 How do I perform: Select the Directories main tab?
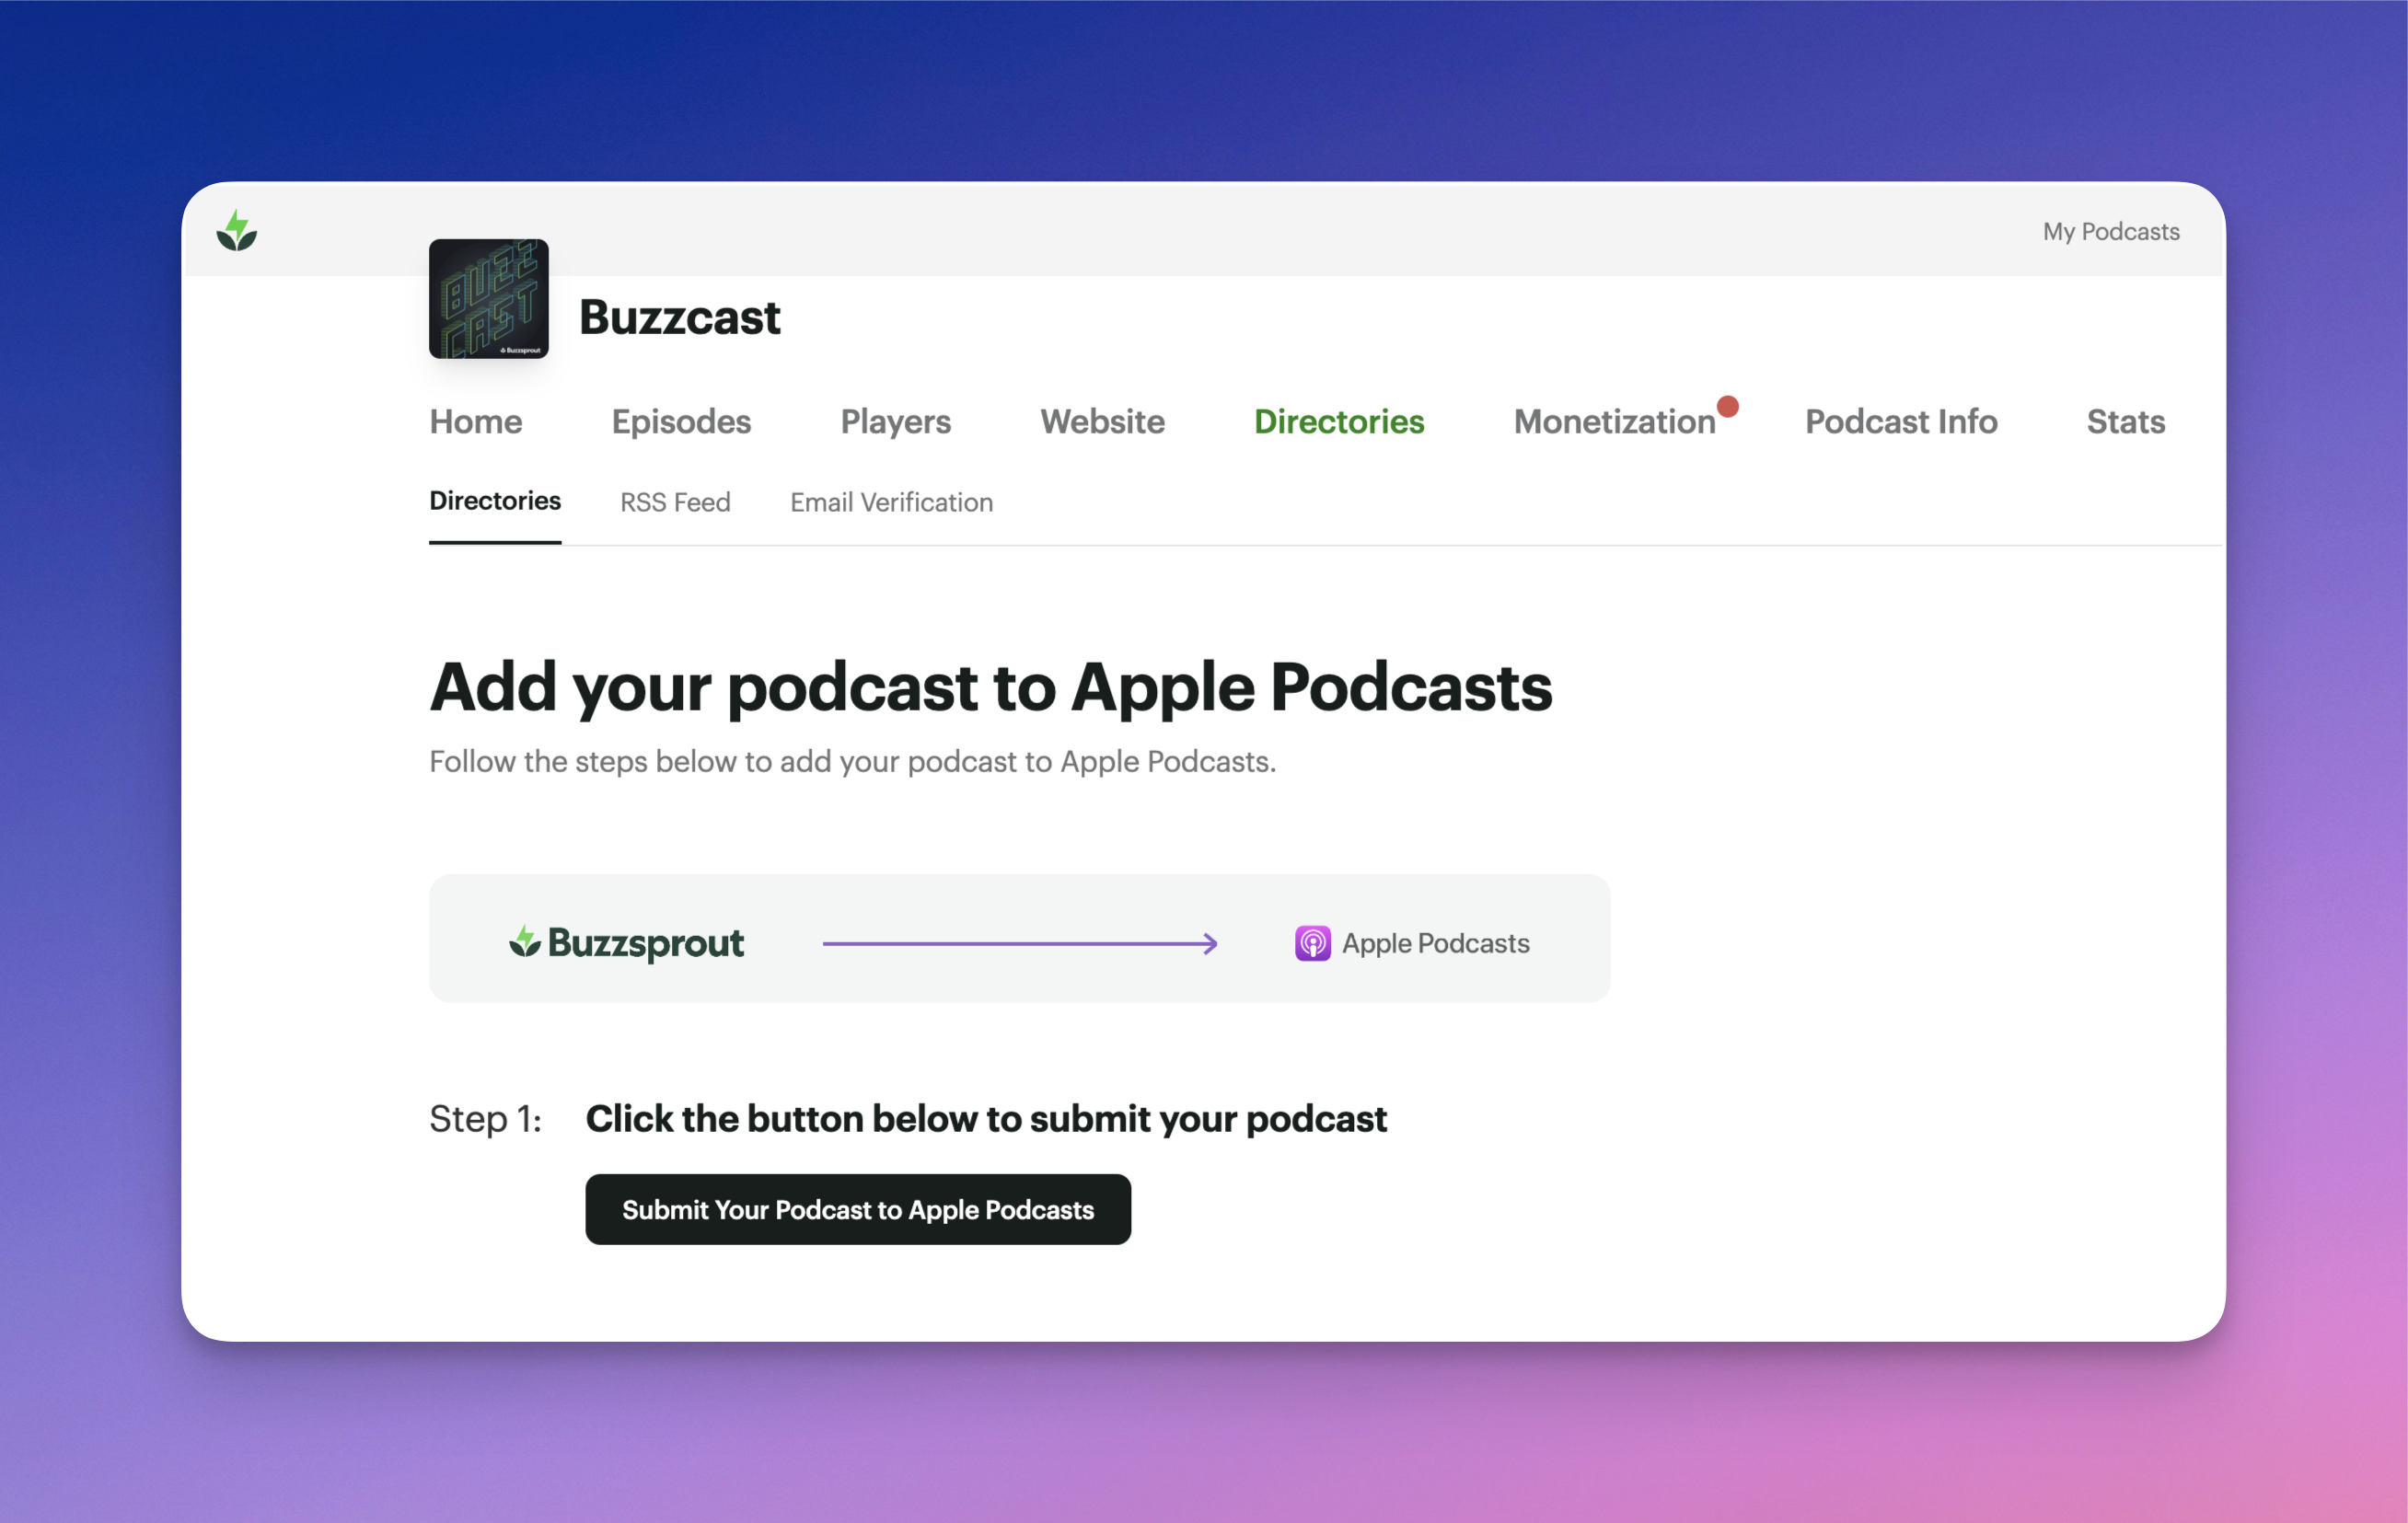pyautogui.click(x=1338, y=421)
